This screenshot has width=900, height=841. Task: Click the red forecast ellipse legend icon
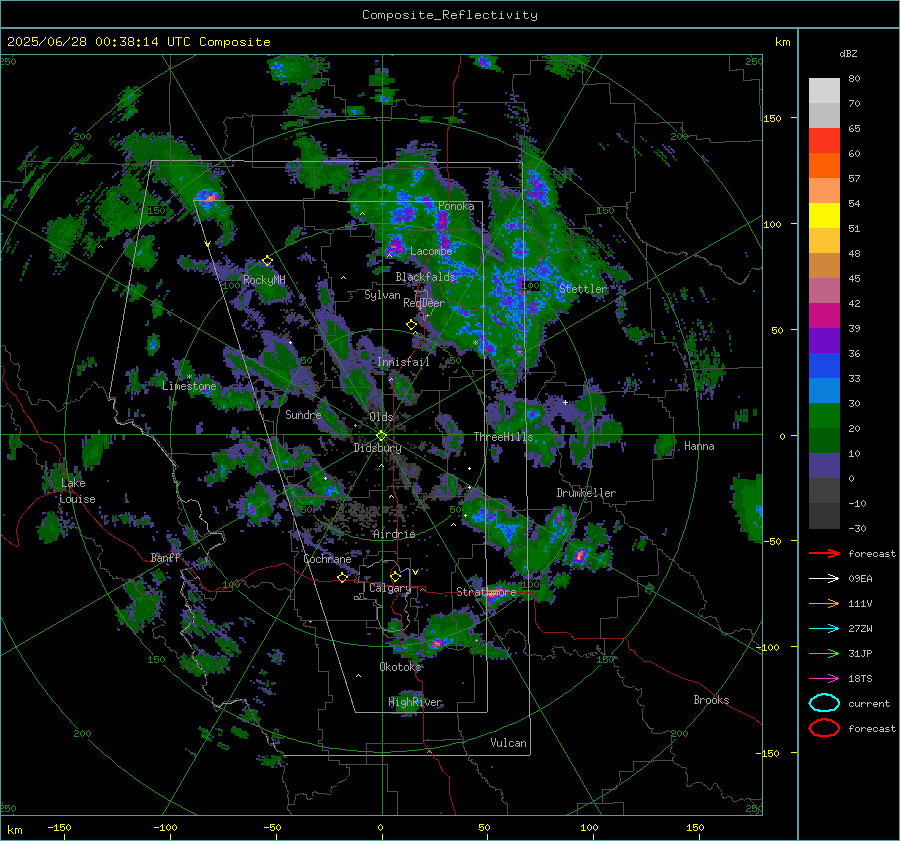824,728
